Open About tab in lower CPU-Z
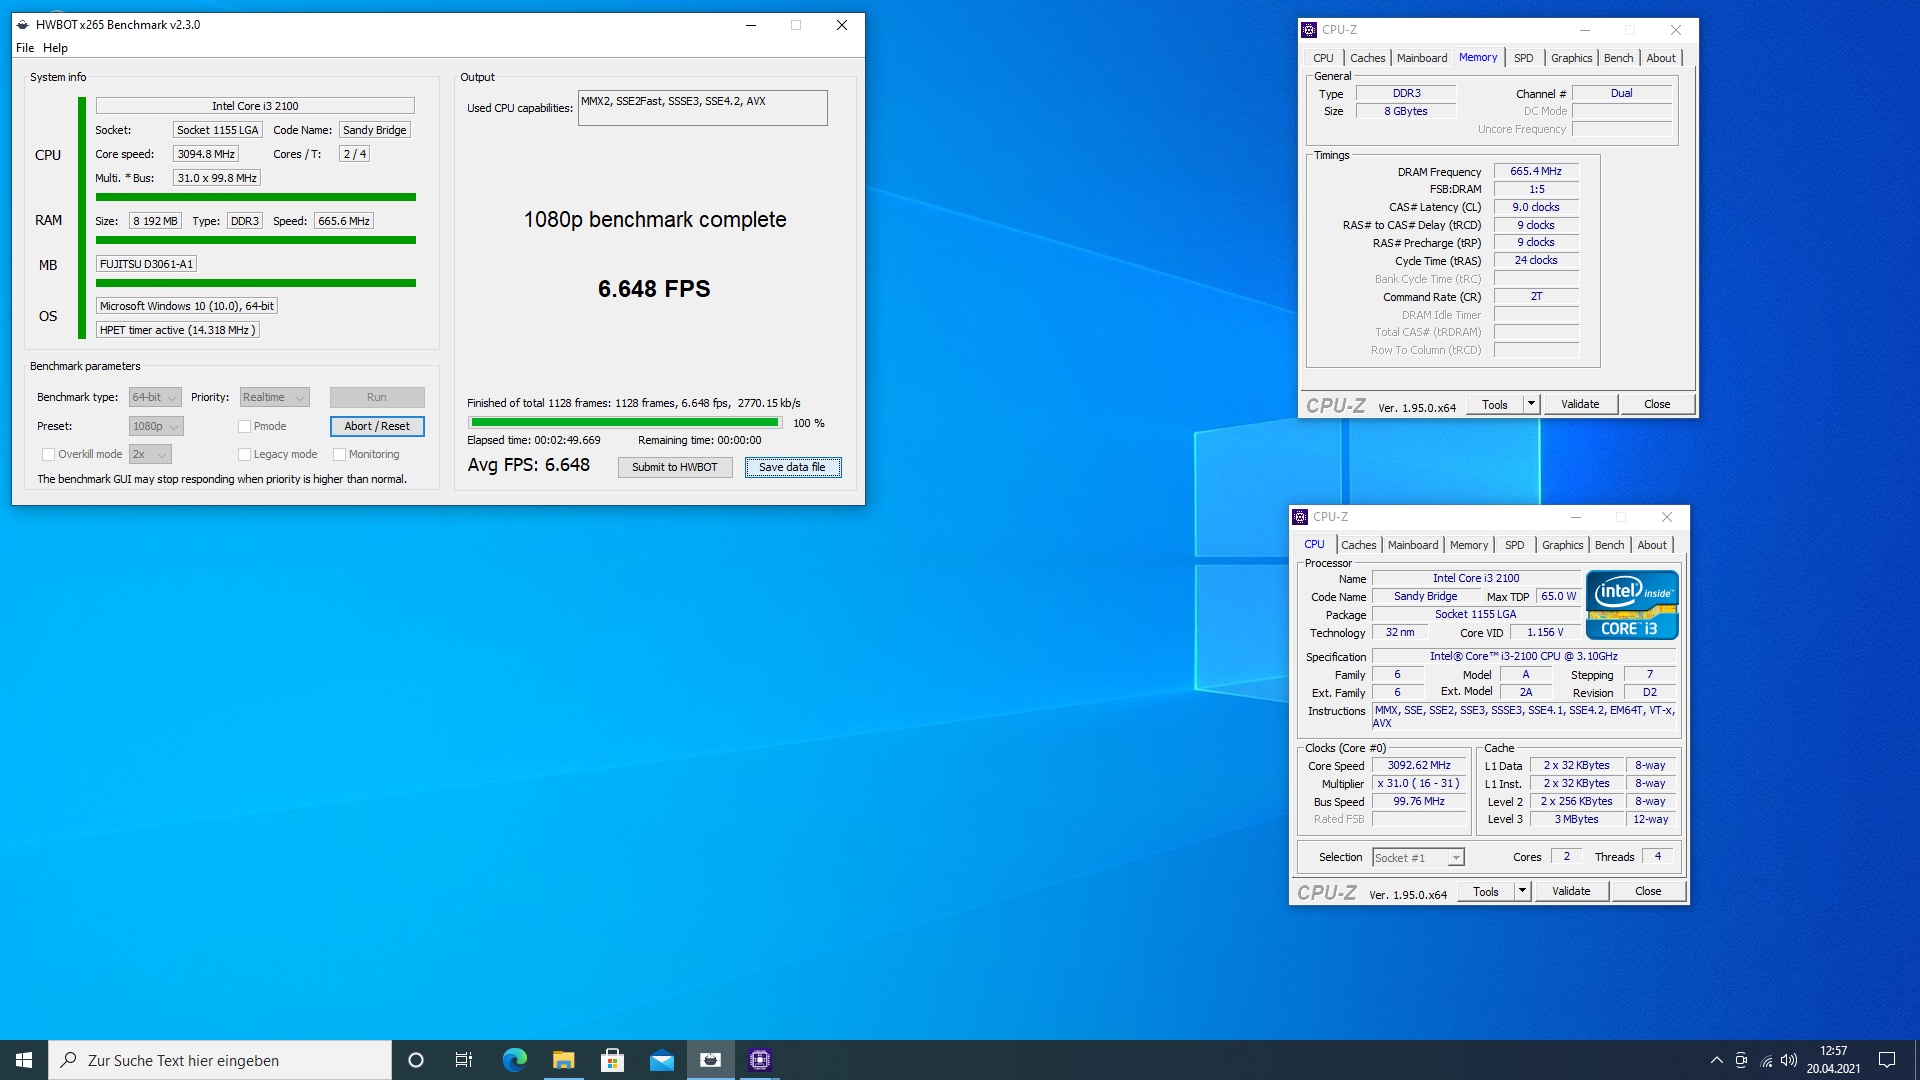The width and height of the screenshot is (1920, 1080). [x=1652, y=545]
